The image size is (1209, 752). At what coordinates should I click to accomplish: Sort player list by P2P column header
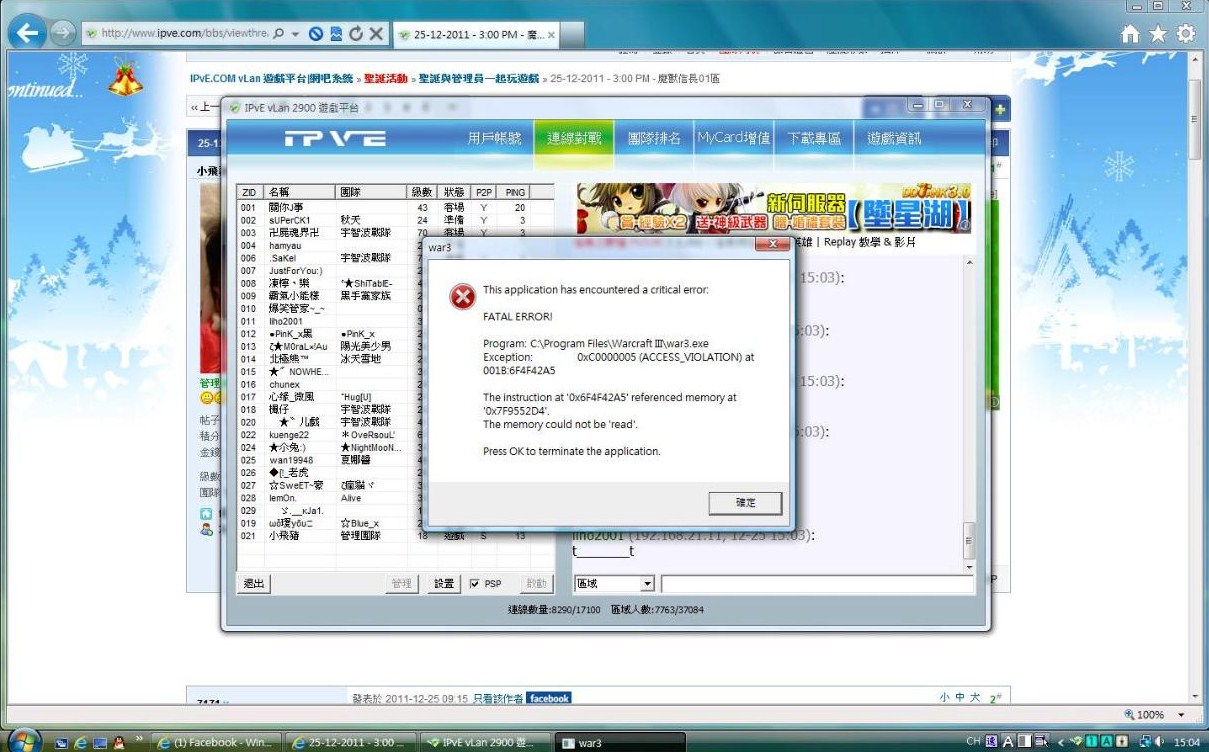point(483,192)
